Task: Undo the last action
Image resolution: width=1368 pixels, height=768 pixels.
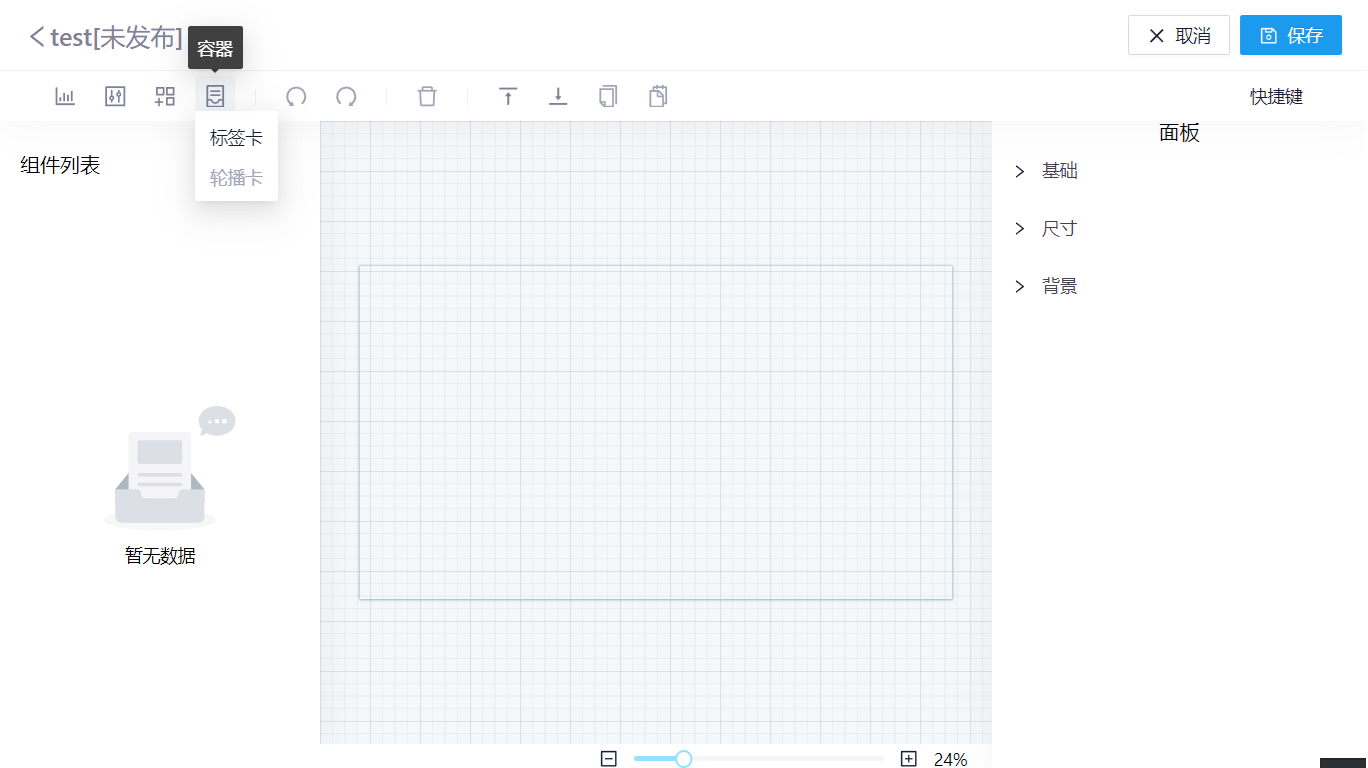Action: (x=296, y=96)
